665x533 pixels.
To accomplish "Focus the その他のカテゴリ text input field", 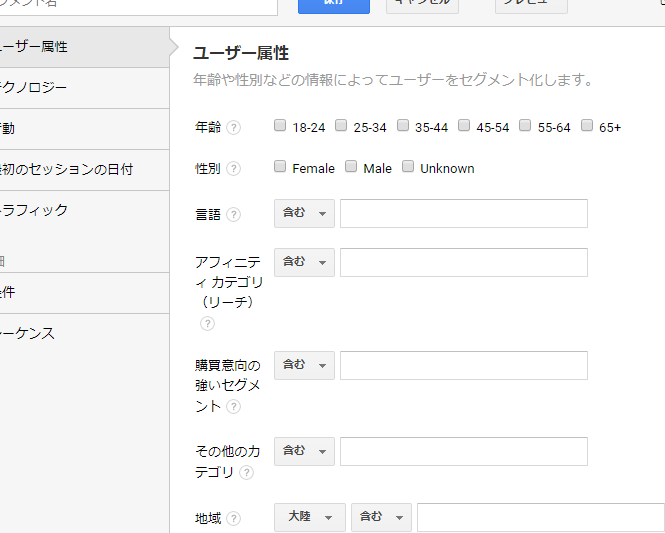I will [x=464, y=451].
